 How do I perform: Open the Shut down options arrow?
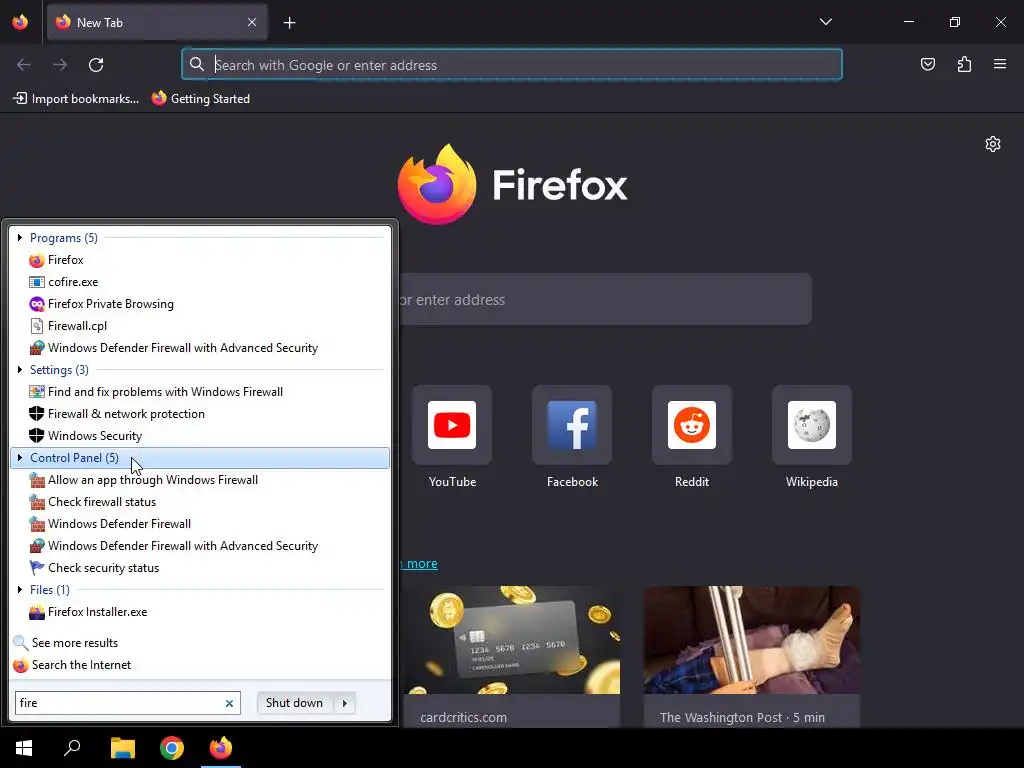tap(345, 703)
